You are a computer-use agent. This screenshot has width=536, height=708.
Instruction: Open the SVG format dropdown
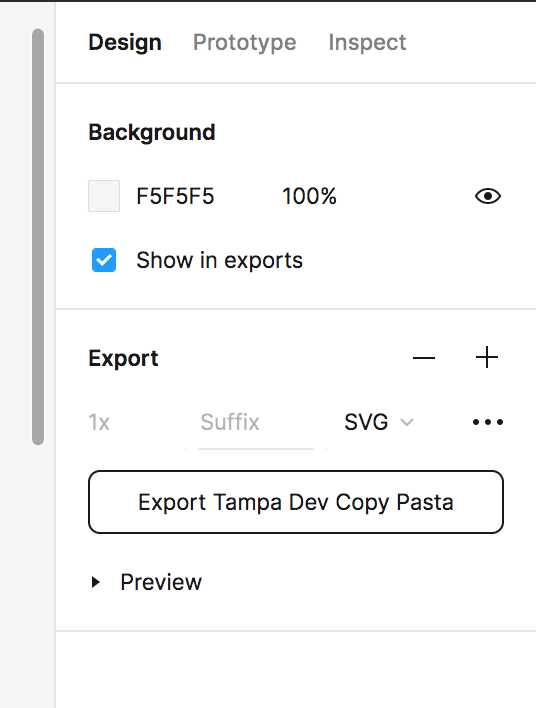tap(378, 422)
